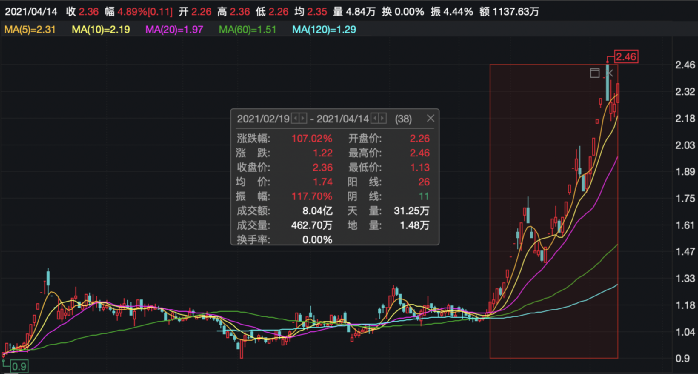
Task: Select the 1.48万 min volume value
Action: pyautogui.click(x=415, y=225)
